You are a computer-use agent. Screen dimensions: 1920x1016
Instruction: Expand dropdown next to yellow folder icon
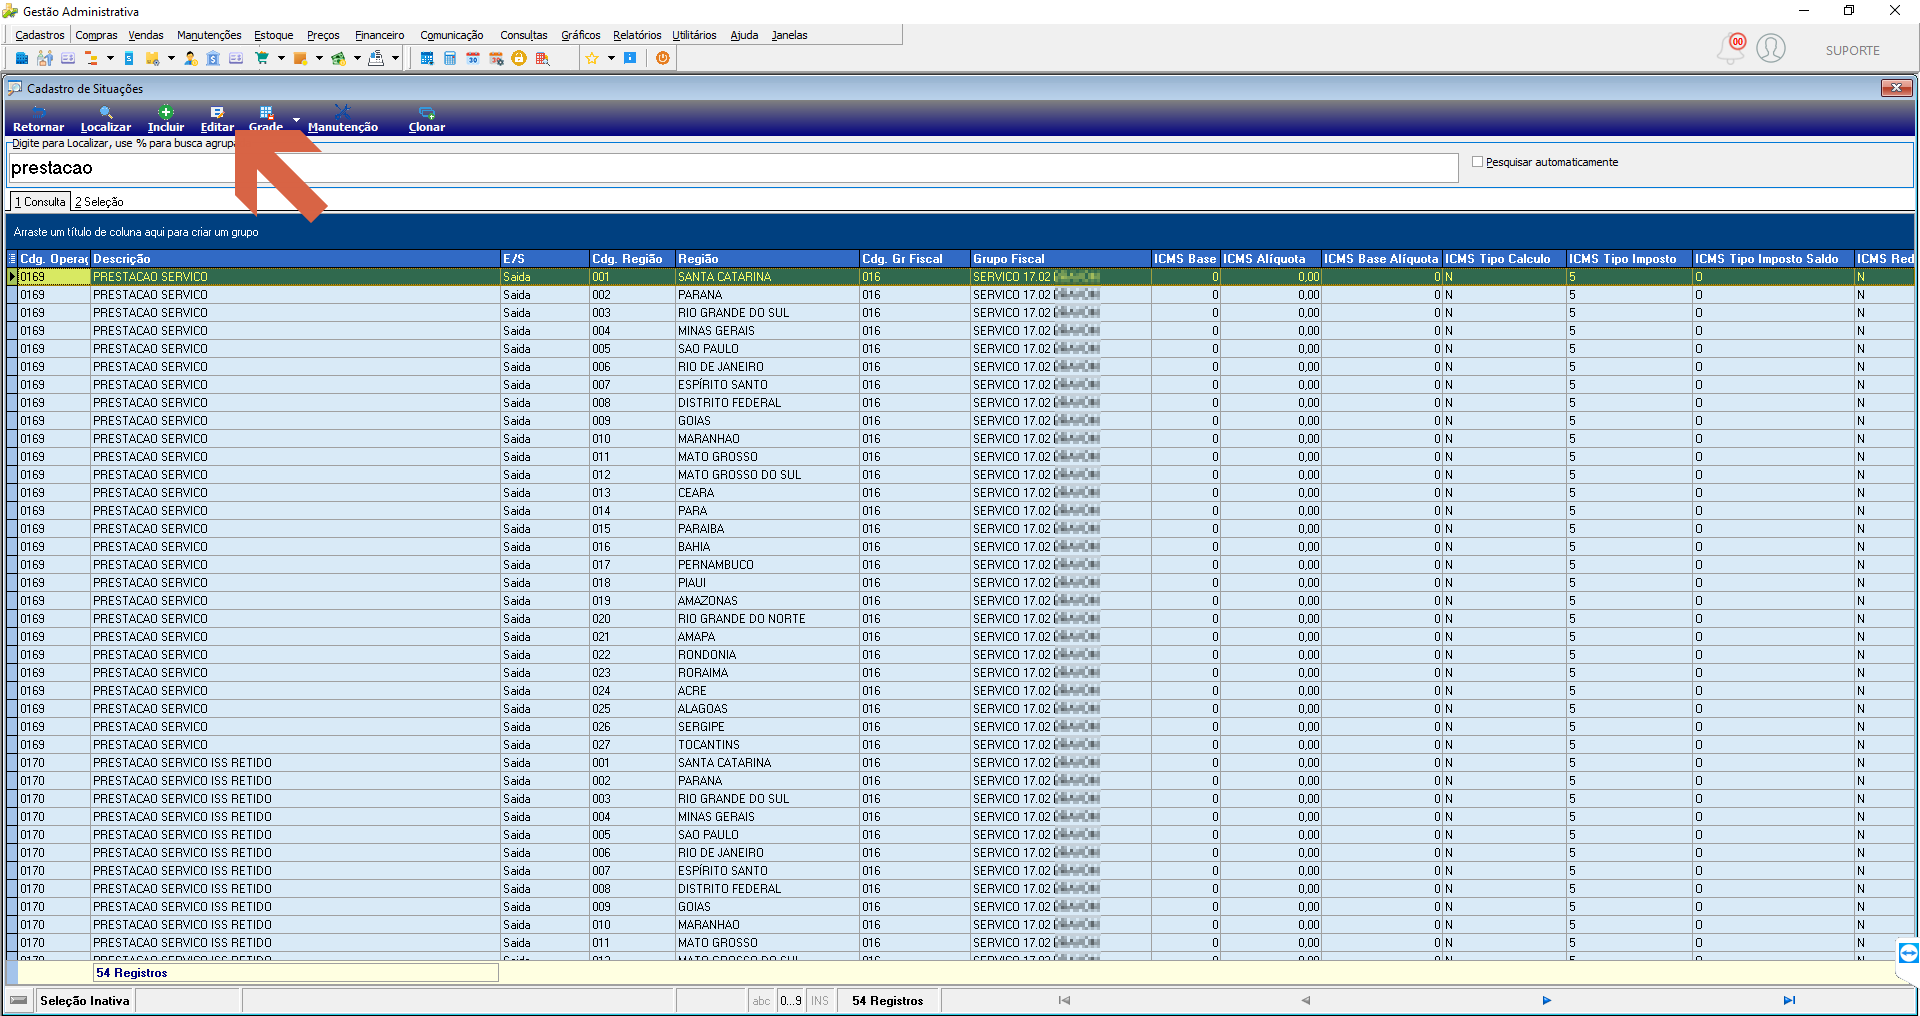click(171, 58)
